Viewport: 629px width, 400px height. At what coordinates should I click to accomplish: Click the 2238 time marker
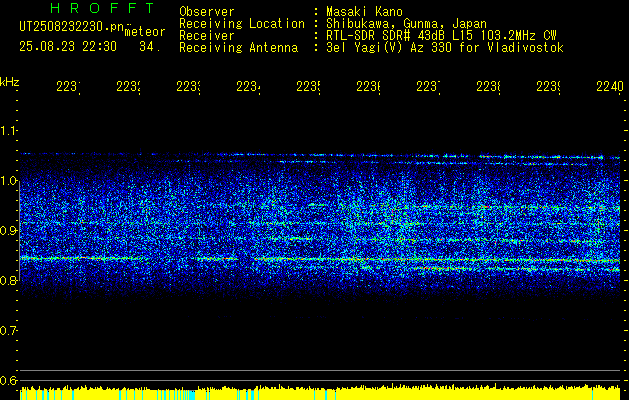(x=489, y=87)
